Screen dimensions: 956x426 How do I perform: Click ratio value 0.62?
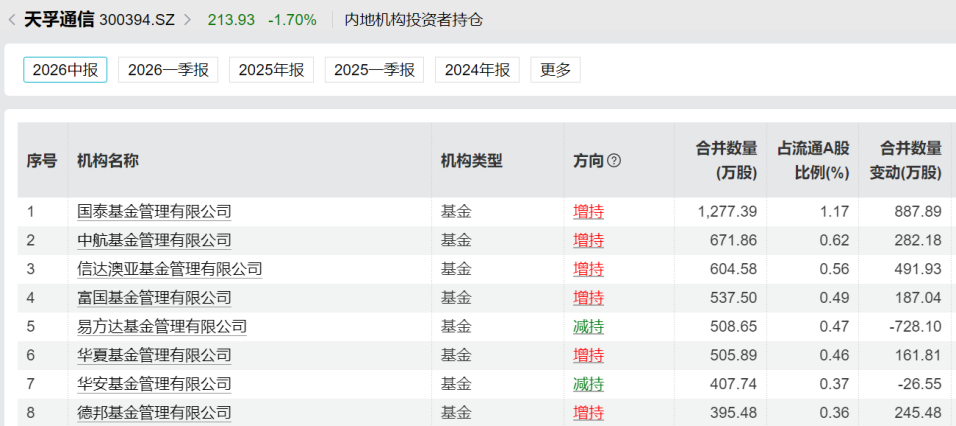coord(836,240)
